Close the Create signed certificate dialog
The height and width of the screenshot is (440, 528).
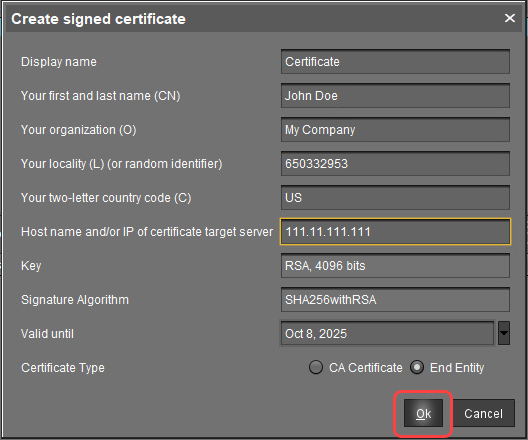509,18
